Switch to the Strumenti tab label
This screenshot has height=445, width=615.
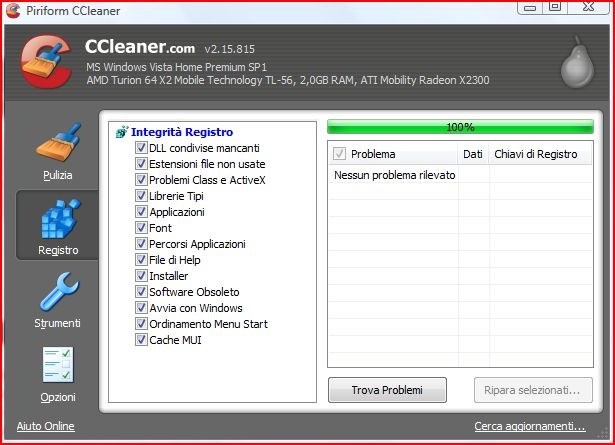coord(57,323)
